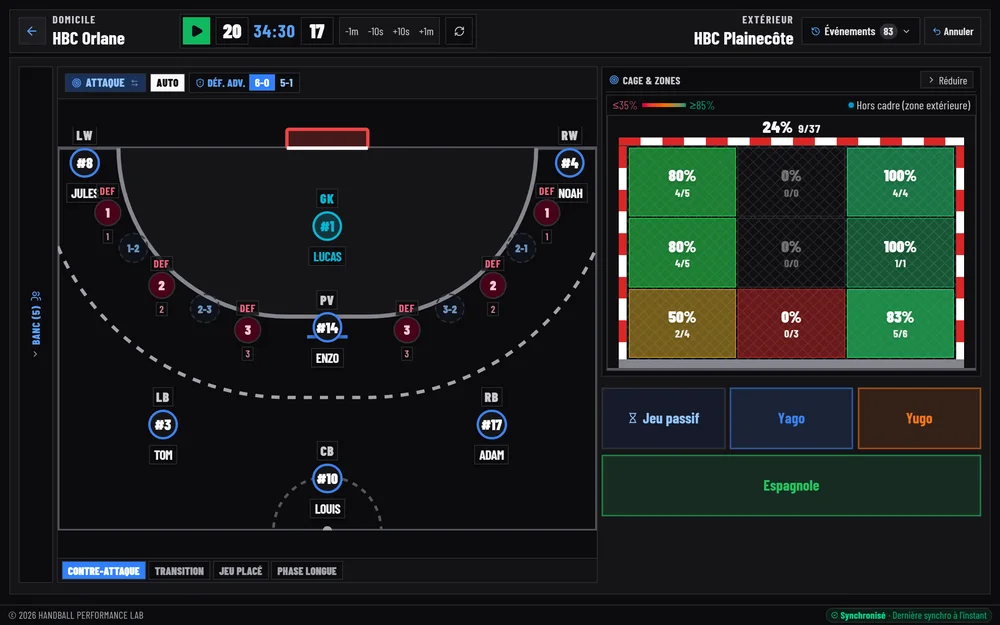This screenshot has height=625, width=1000.
Task: Select left wing player #8 Jules
Action: 85,163
